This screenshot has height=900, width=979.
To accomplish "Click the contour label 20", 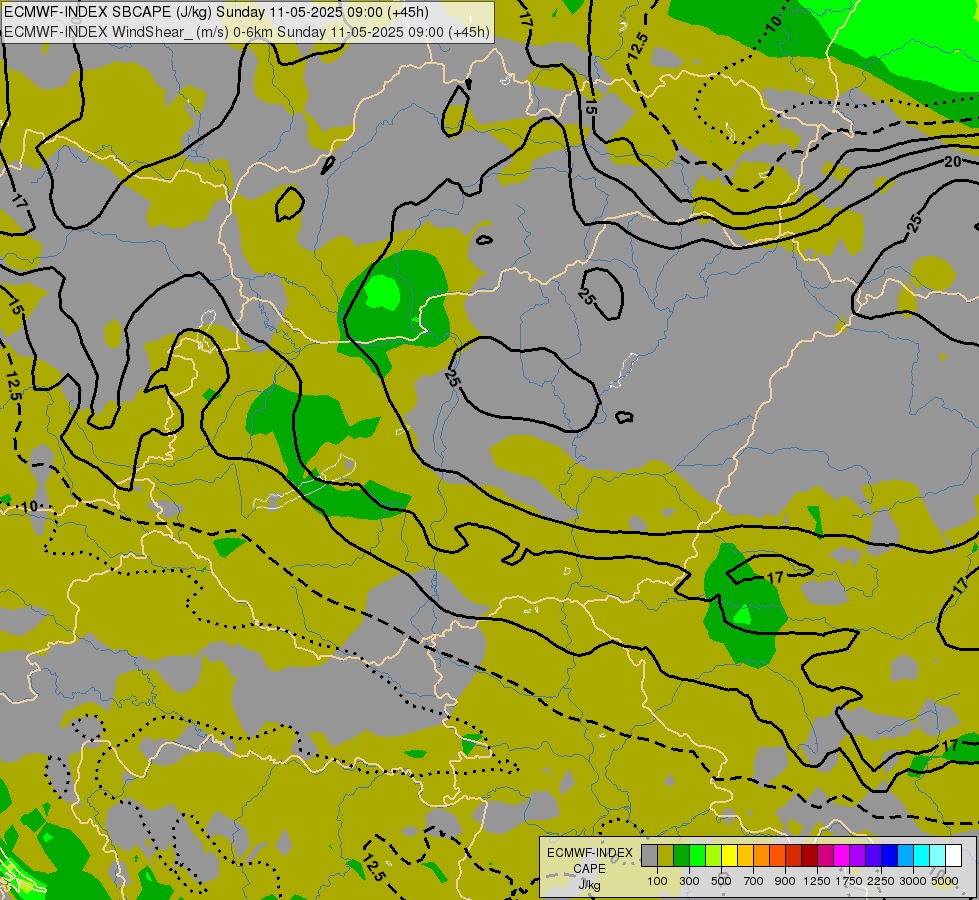I will point(953,162).
